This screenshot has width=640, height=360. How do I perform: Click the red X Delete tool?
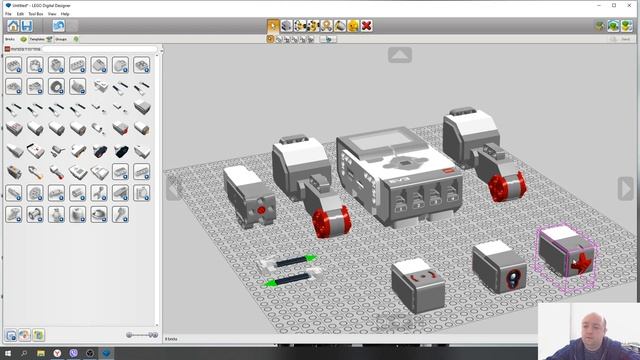click(x=367, y=26)
